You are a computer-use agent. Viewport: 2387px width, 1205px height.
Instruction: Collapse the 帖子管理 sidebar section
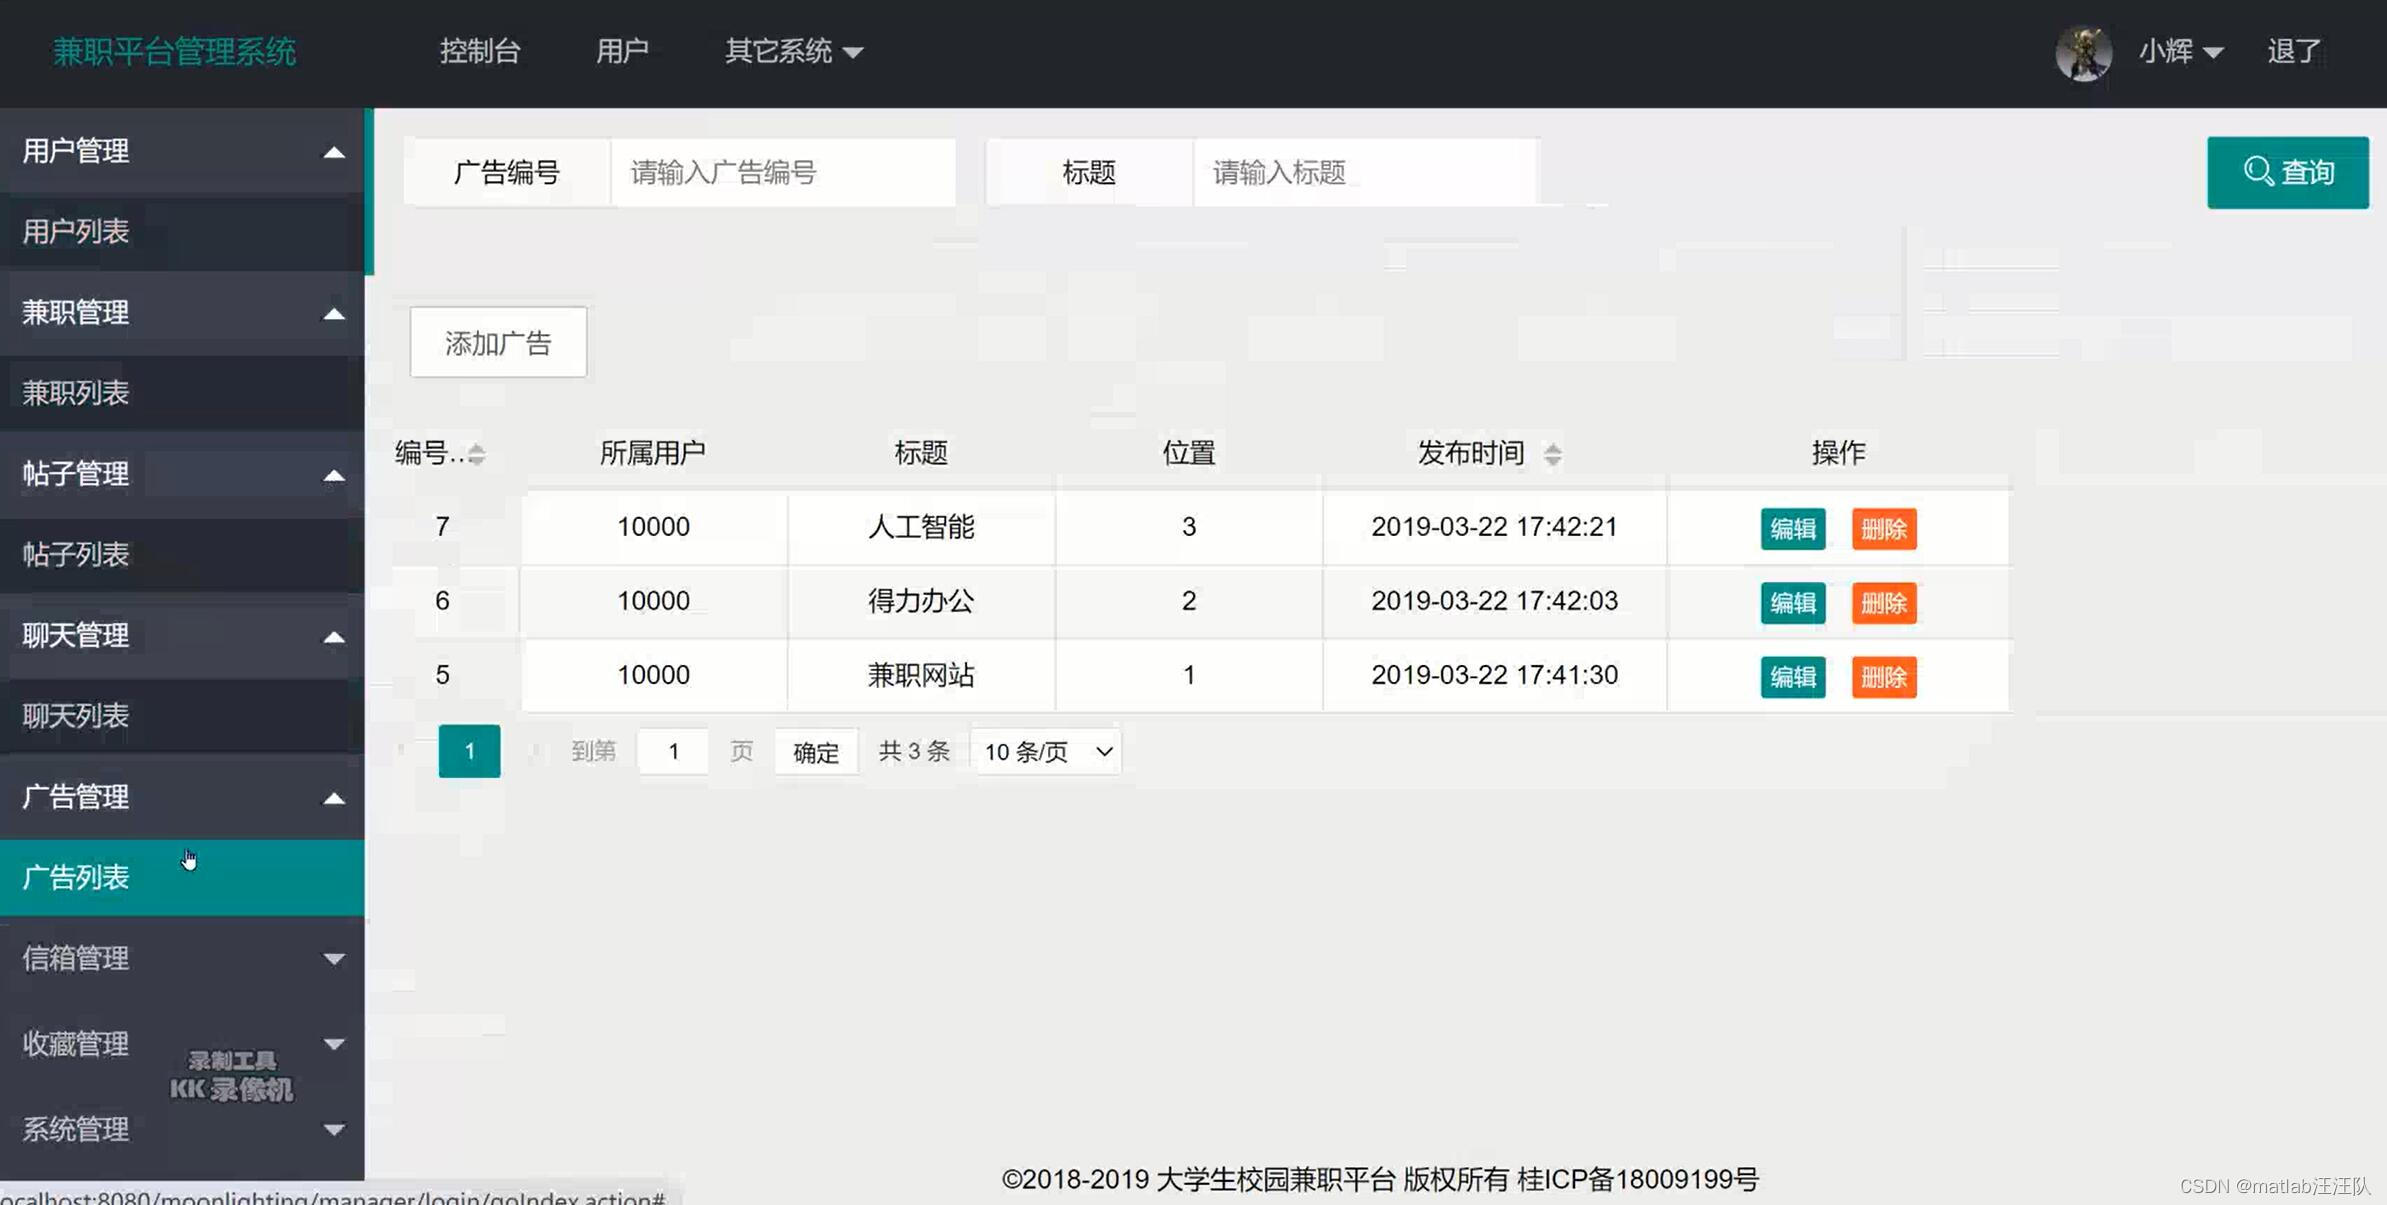point(182,474)
